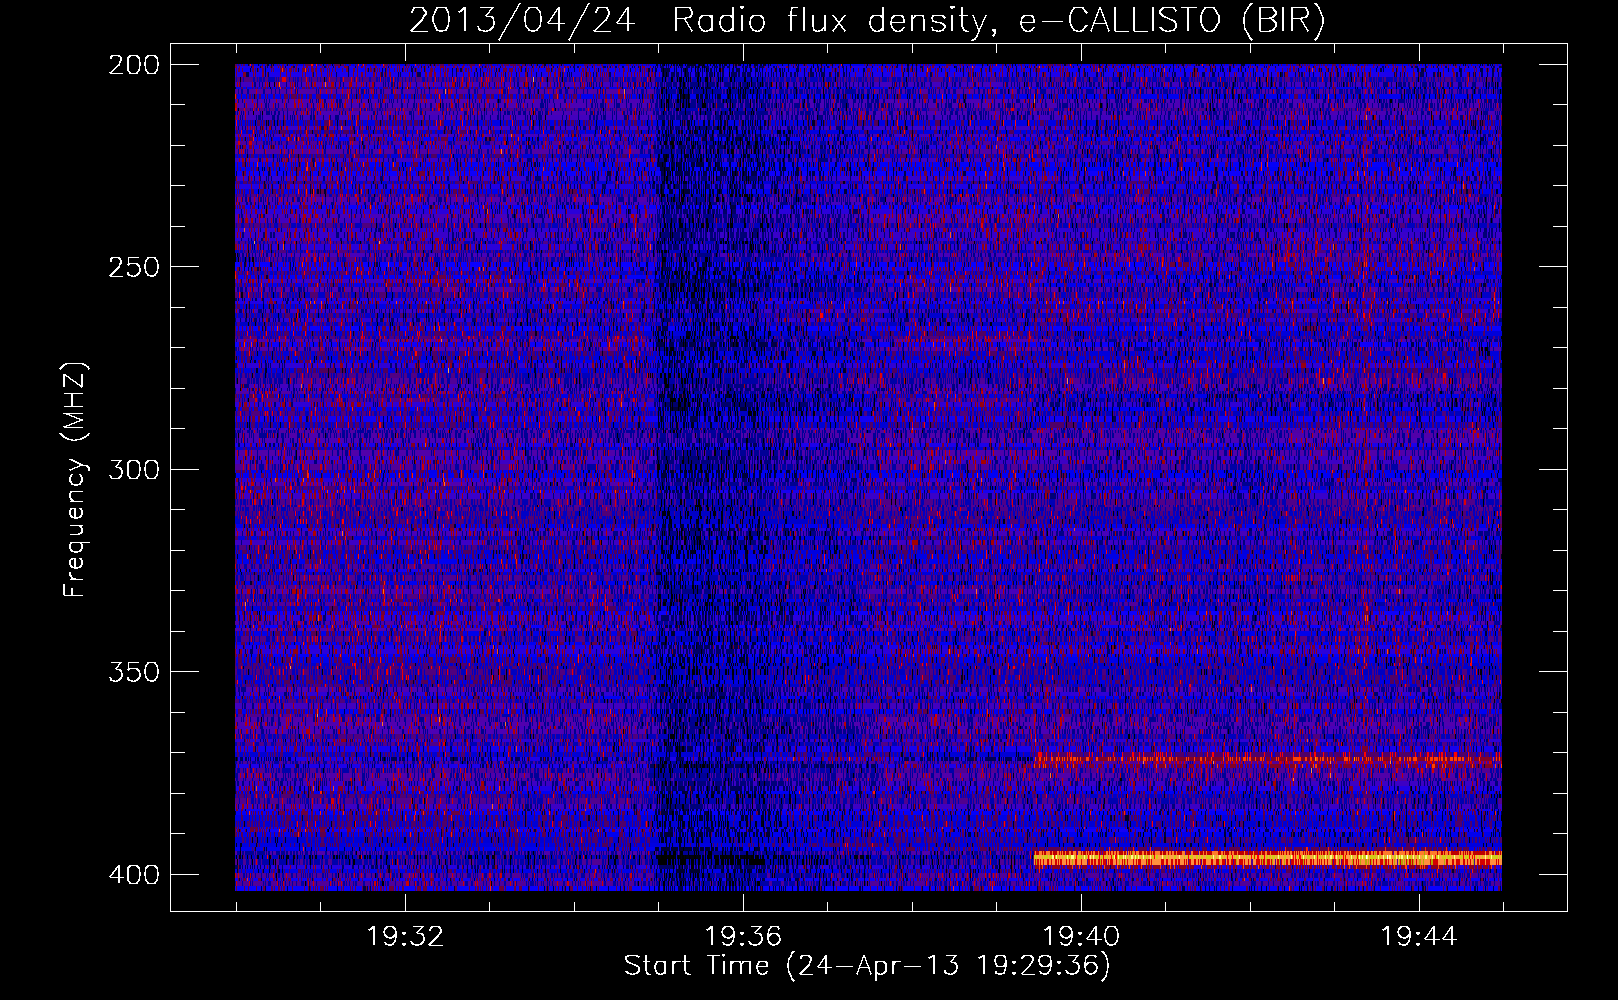The image size is (1618, 1000).
Task: Click the 19:40 time tick label
Action: [x=1081, y=937]
